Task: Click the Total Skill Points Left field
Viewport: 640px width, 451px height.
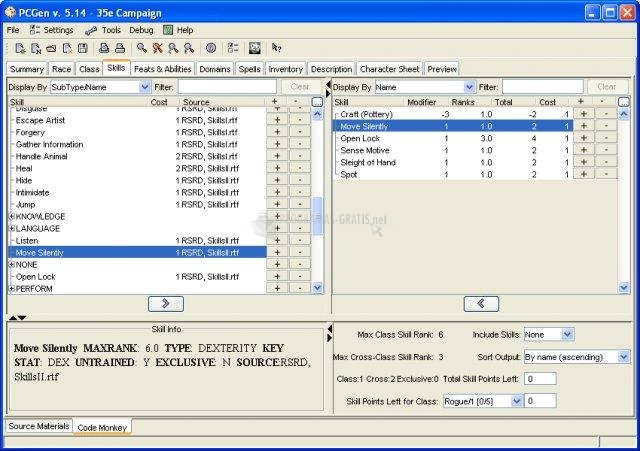Action: pos(540,379)
